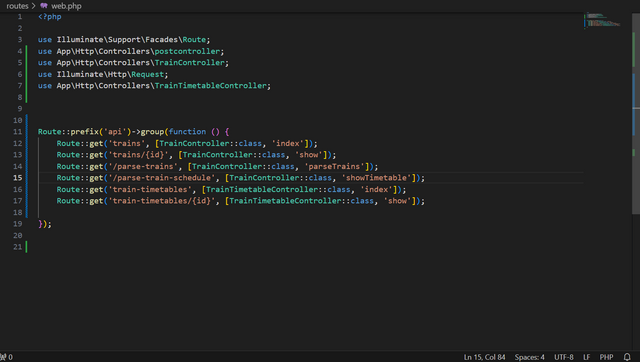Click 'Route' in the Facades import
Image resolution: width=640 pixels, height=362 pixels.
(x=194, y=40)
